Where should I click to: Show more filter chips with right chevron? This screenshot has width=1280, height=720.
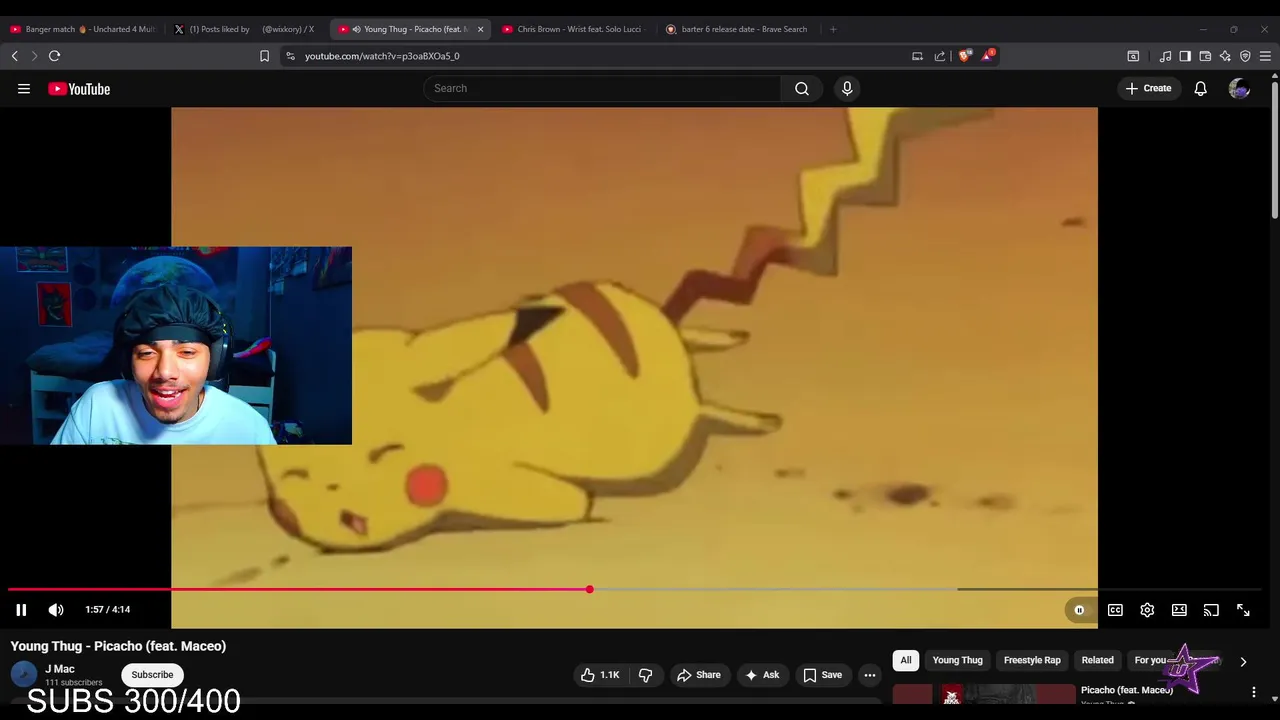(1243, 661)
